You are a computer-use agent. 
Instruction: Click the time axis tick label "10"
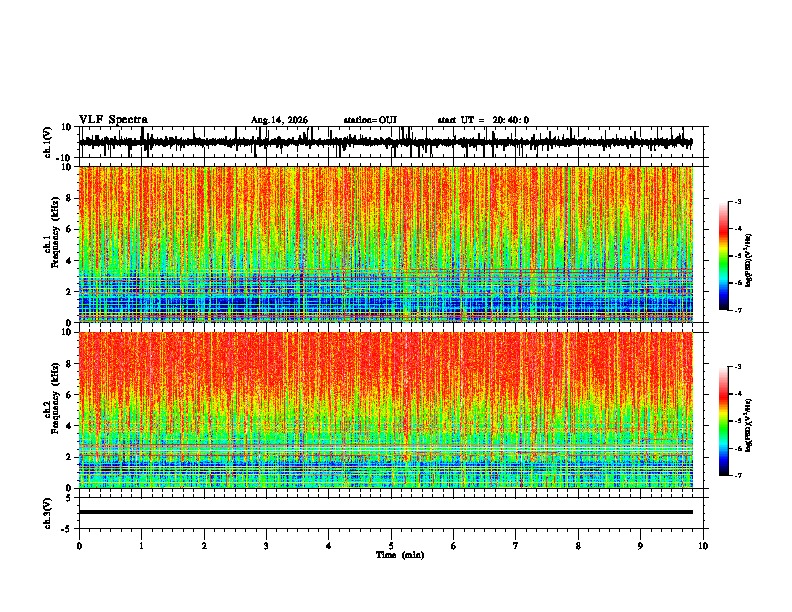pyautogui.click(x=703, y=546)
